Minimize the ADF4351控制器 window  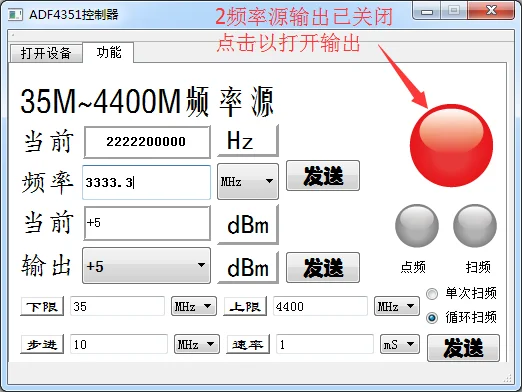click(x=427, y=11)
